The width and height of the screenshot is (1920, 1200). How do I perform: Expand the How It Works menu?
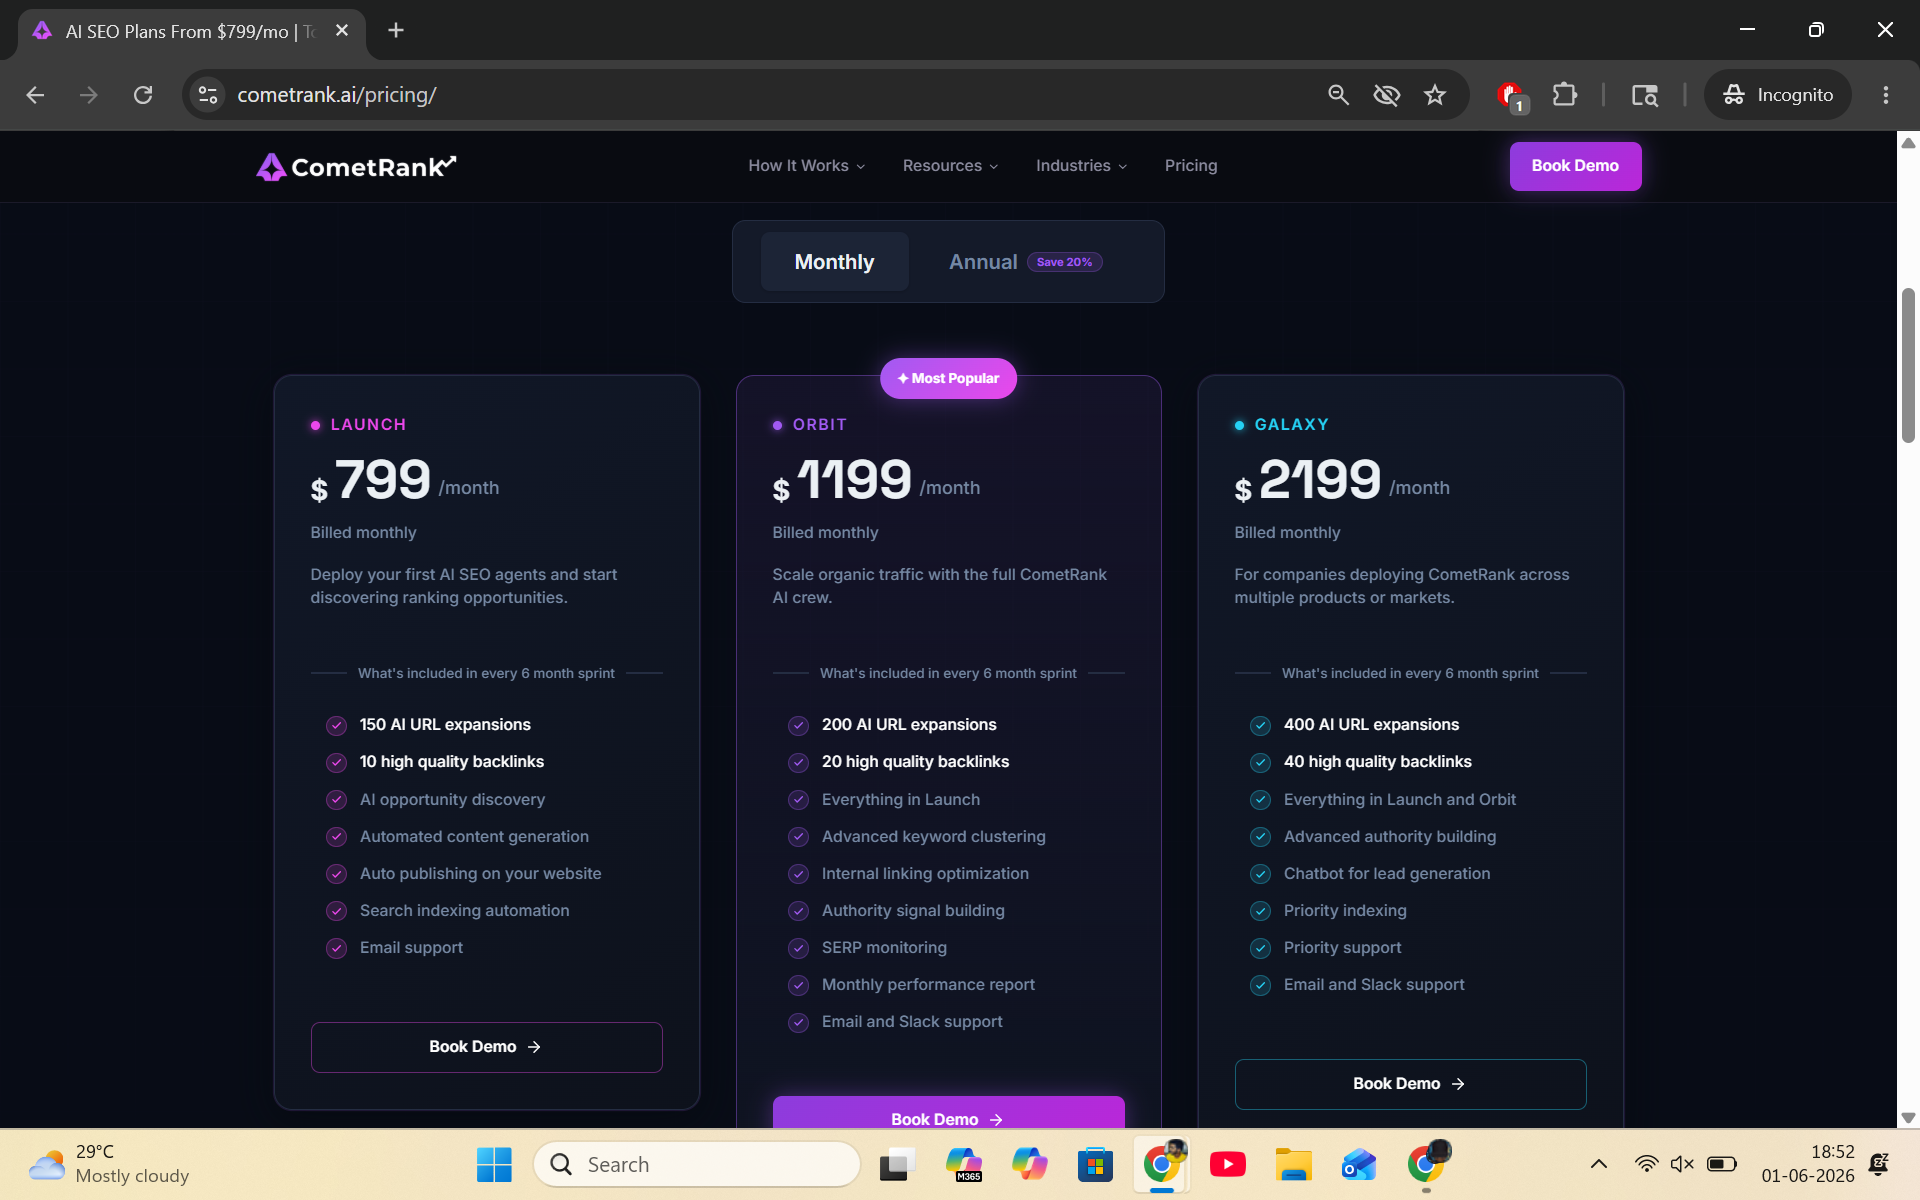pos(806,166)
